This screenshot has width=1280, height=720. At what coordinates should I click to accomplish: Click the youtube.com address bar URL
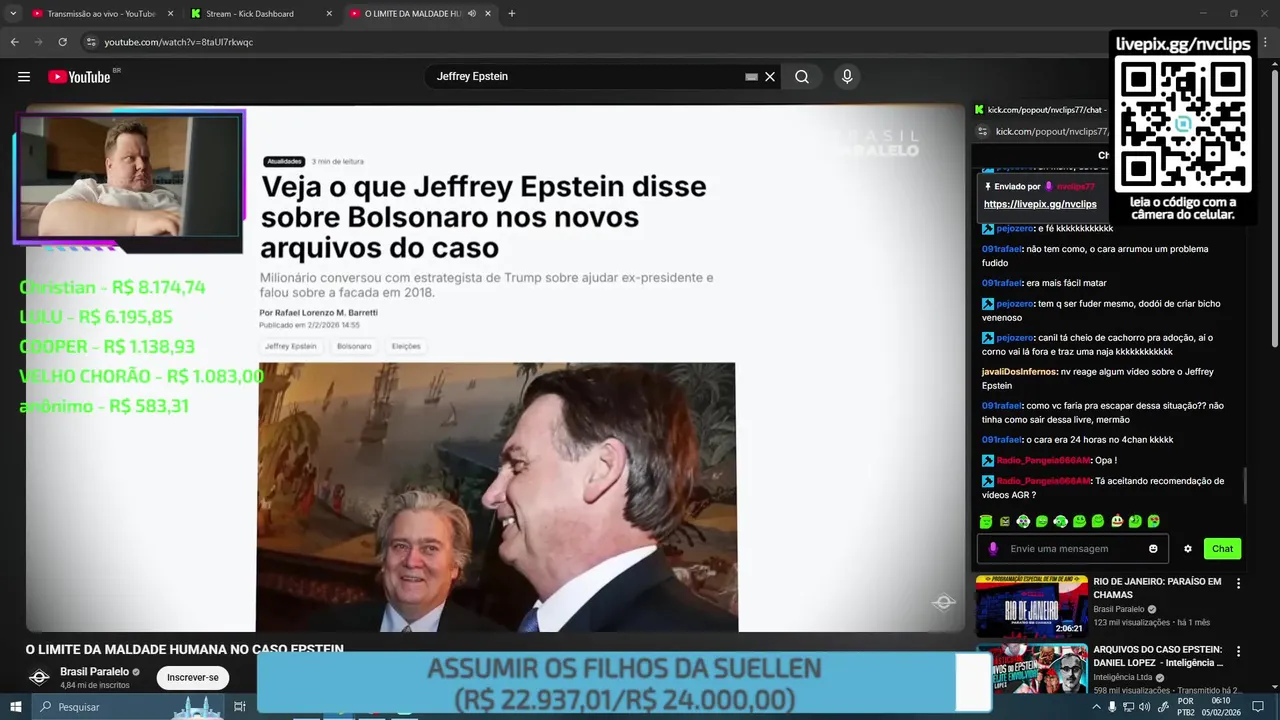coord(179,42)
